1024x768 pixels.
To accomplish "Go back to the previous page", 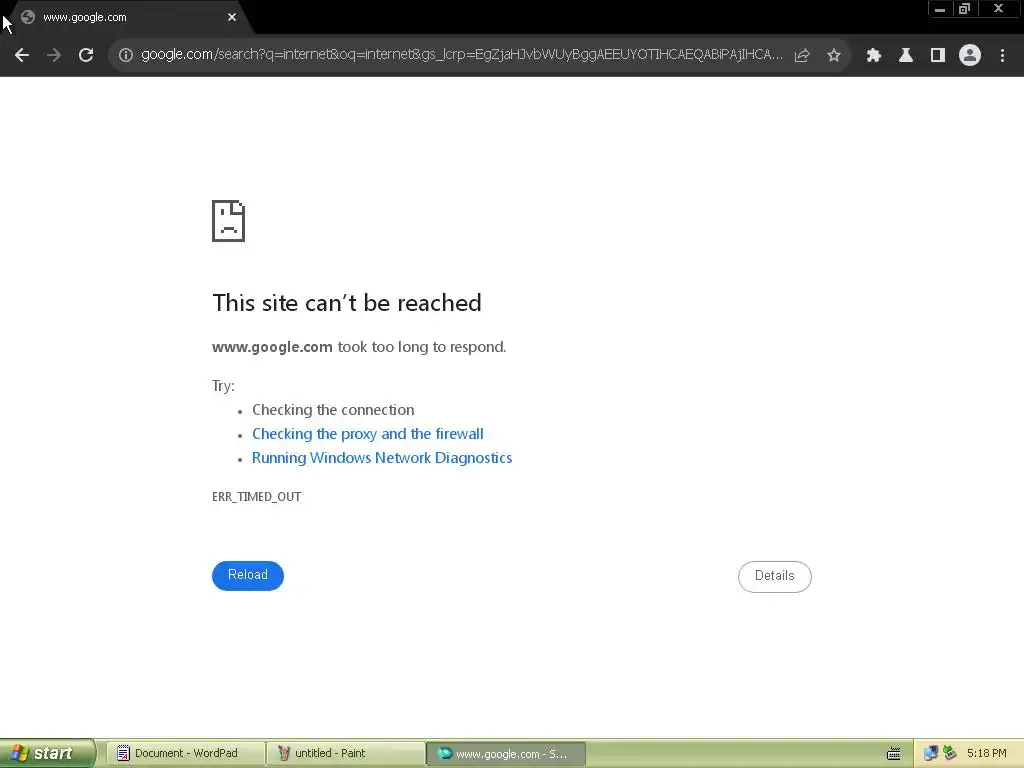I will tap(22, 56).
